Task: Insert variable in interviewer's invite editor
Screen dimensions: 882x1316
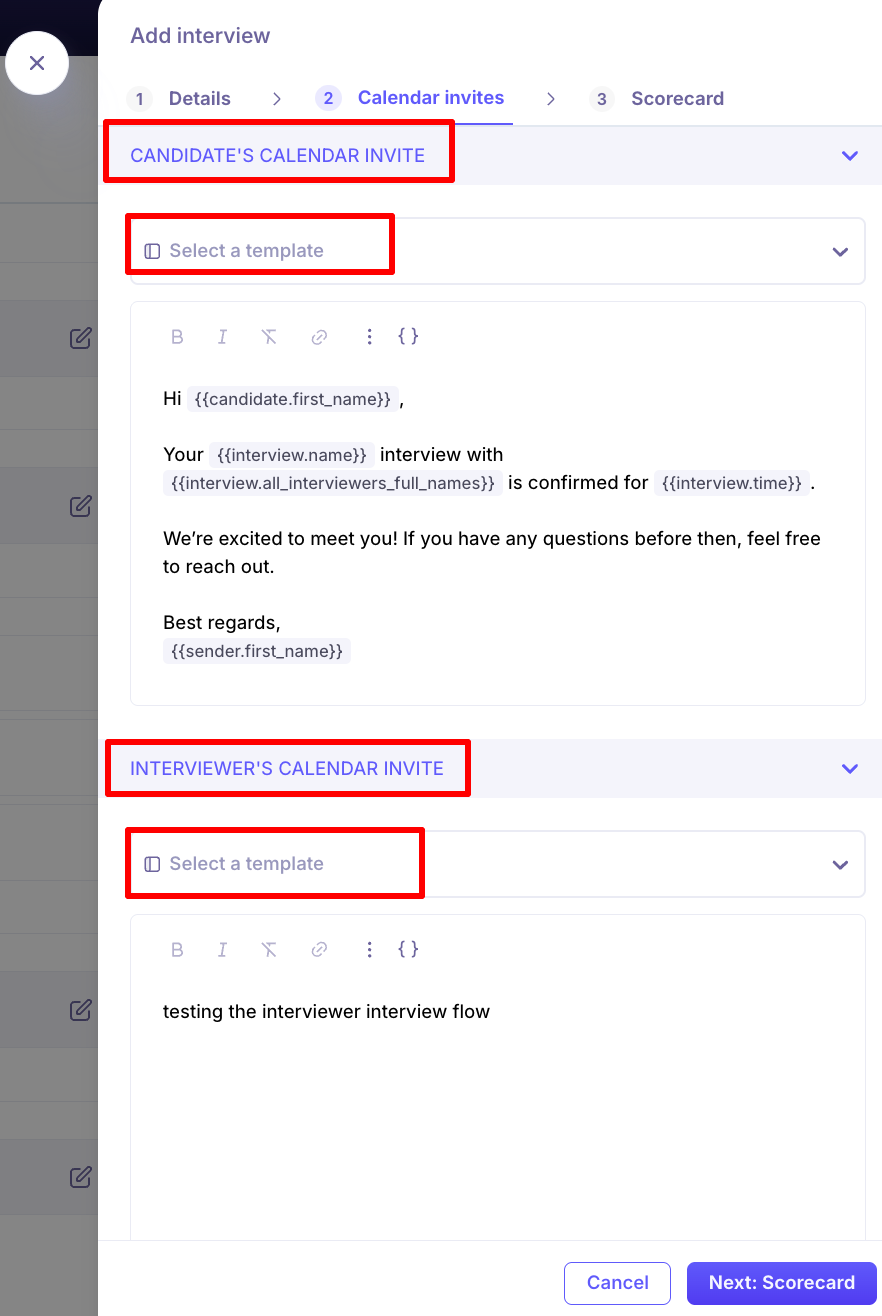Action: [408, 950]
